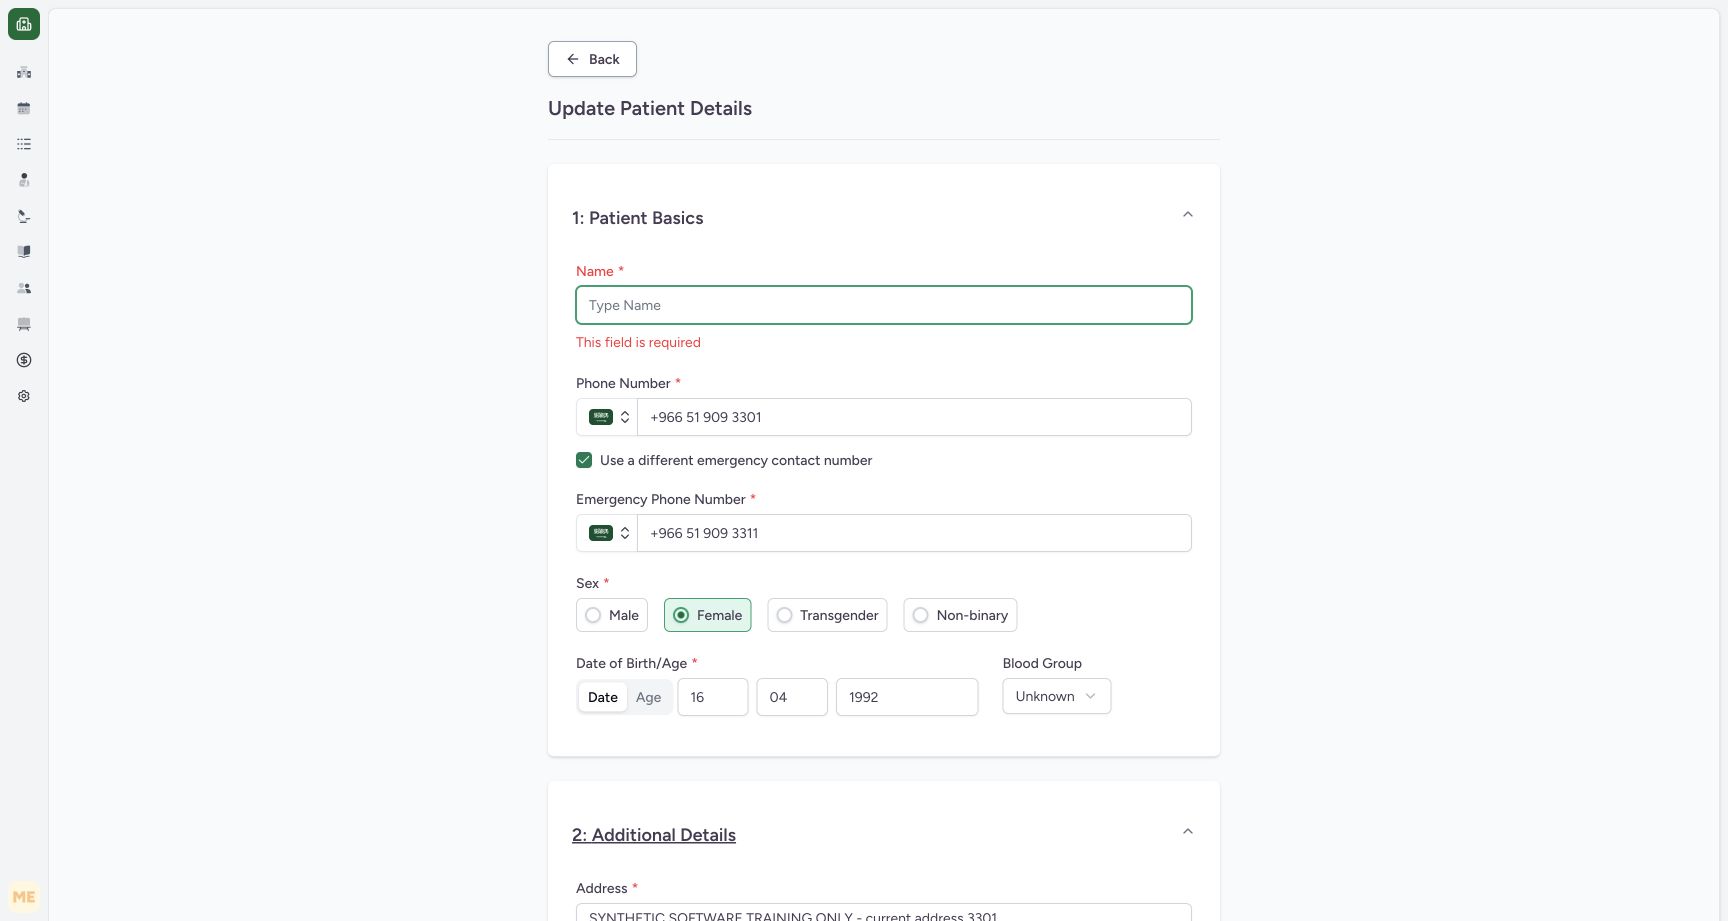The height and width of the screenshot is (921, 1728).
Task: Open country flag selector for Phone Number
Action: [x=607, y=417]
